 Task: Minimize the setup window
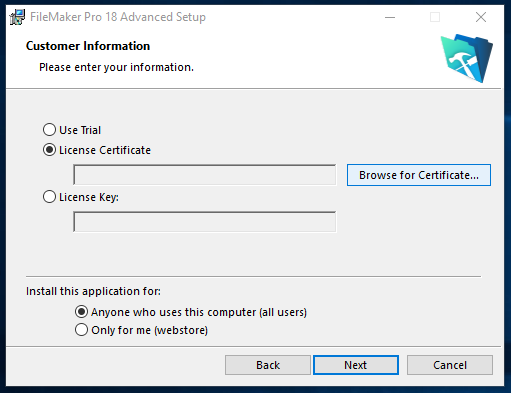click(390, 17)
